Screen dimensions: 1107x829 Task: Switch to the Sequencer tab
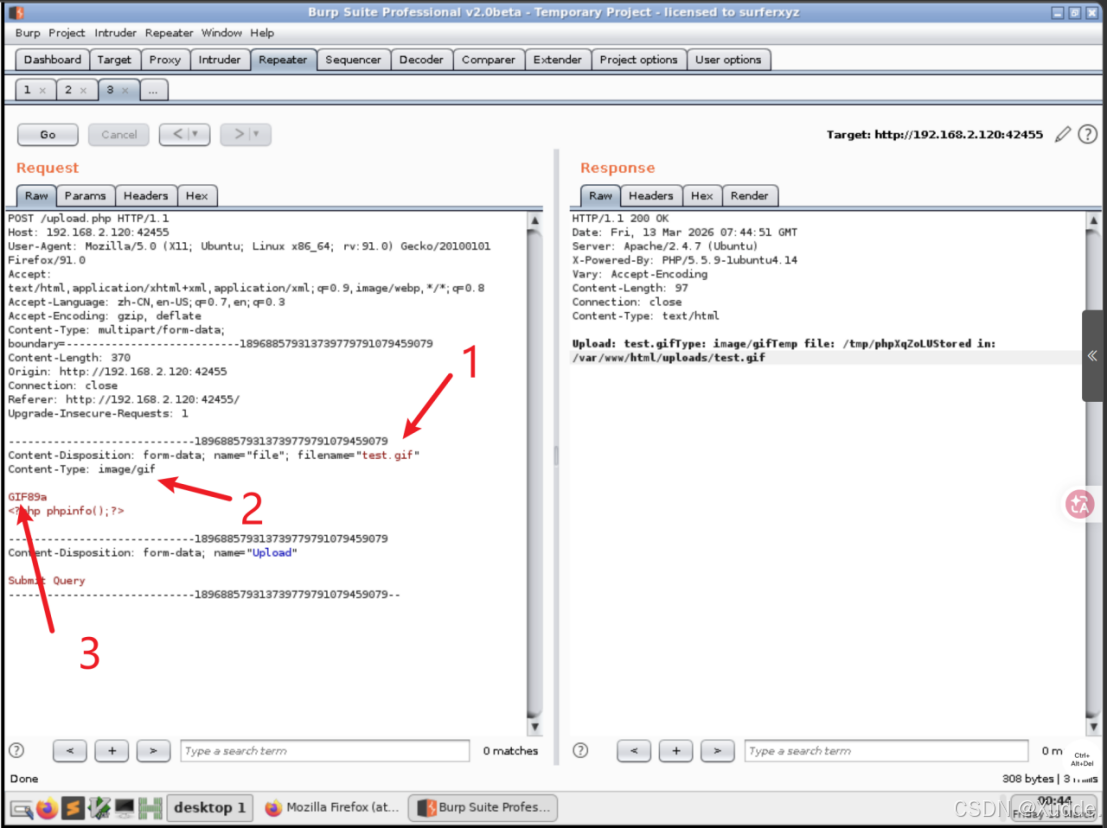click(x=353, y=60)
